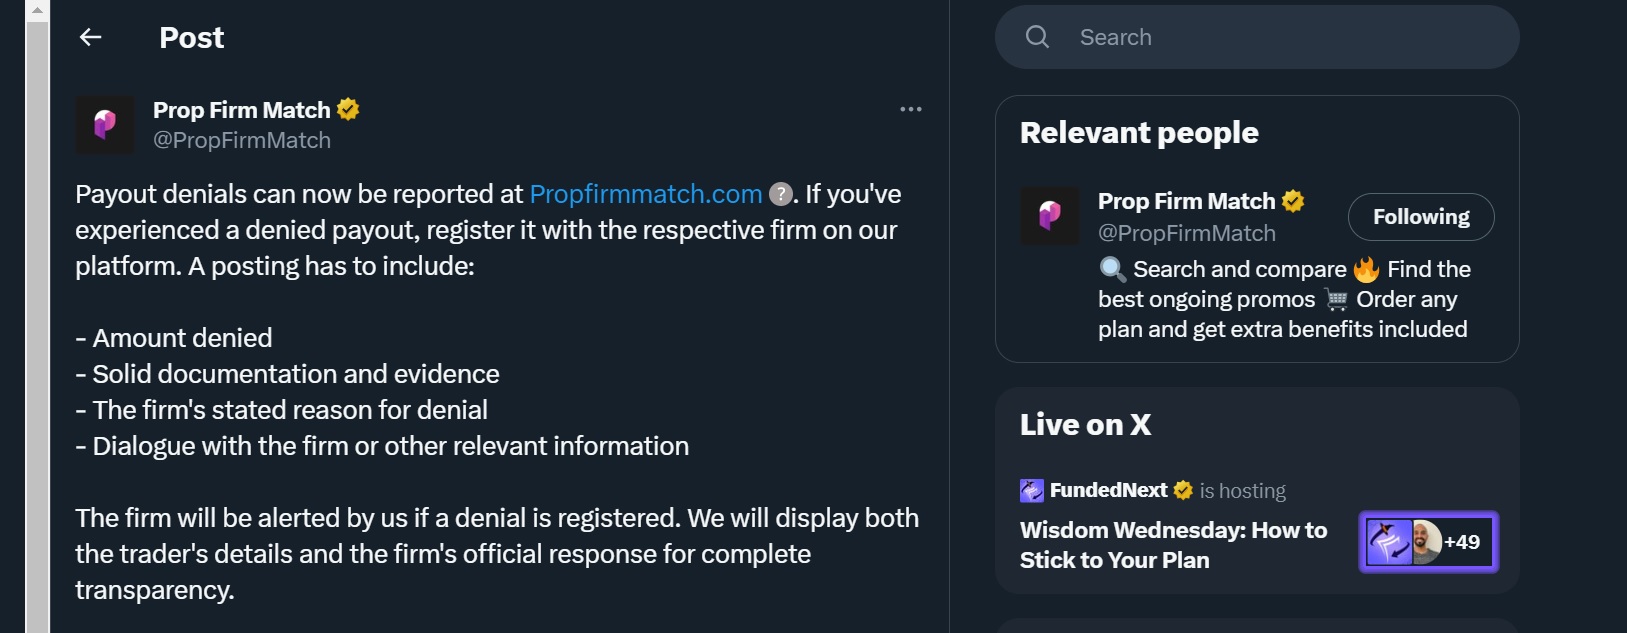
Task: Click FundedNext small logo in Live on X
Action: point(1031,490)
